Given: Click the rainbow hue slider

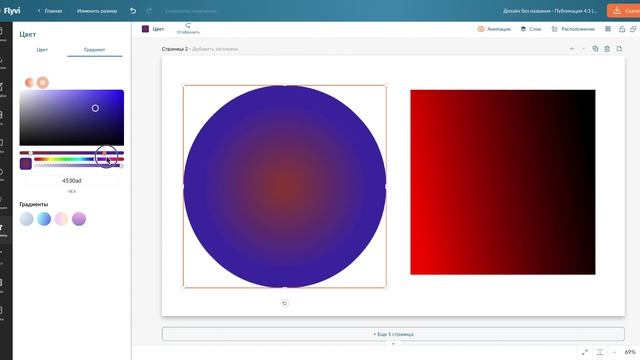Looking at the screenshot, I should point(79,159).
